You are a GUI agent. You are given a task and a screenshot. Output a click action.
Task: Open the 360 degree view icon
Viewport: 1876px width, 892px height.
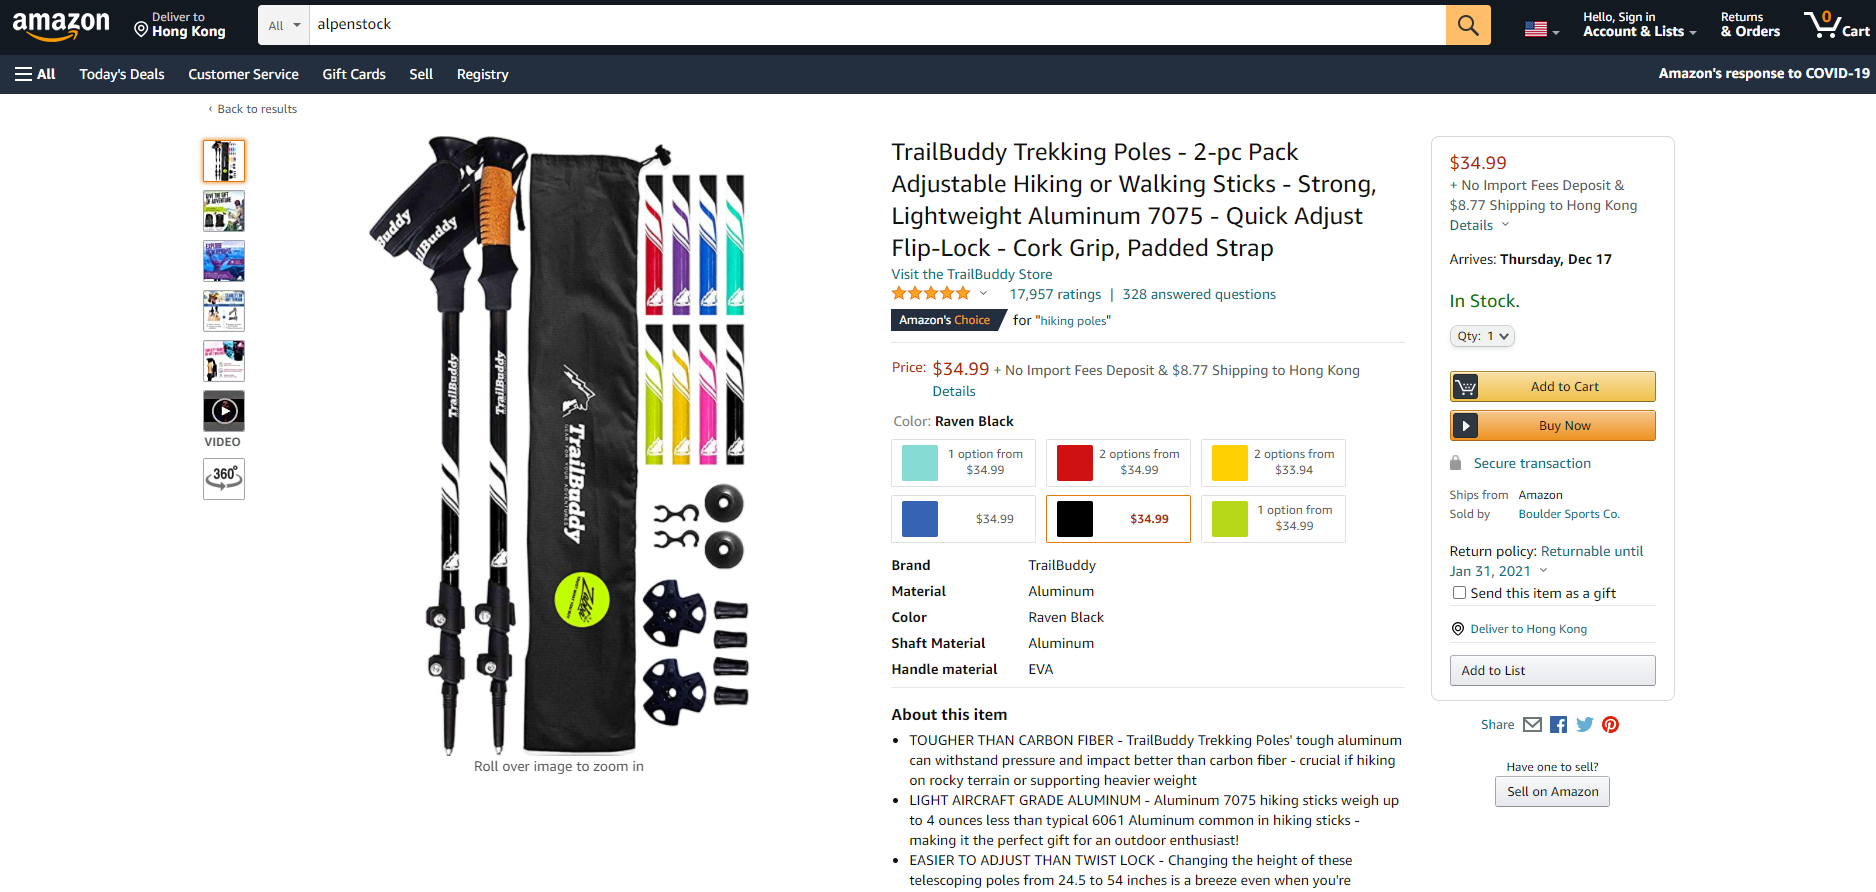click(x=224, y=478)
